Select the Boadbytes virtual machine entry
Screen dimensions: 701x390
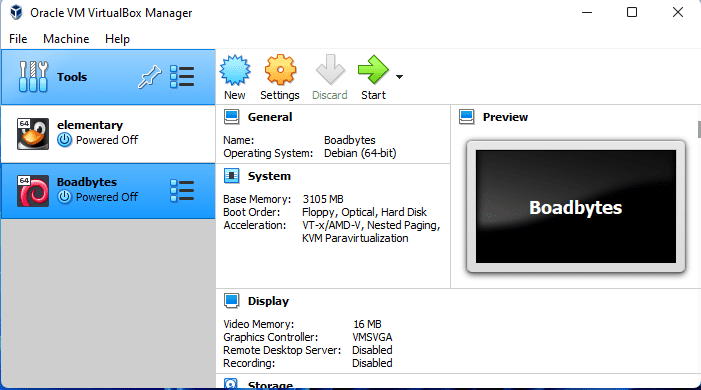coord(108,191)
